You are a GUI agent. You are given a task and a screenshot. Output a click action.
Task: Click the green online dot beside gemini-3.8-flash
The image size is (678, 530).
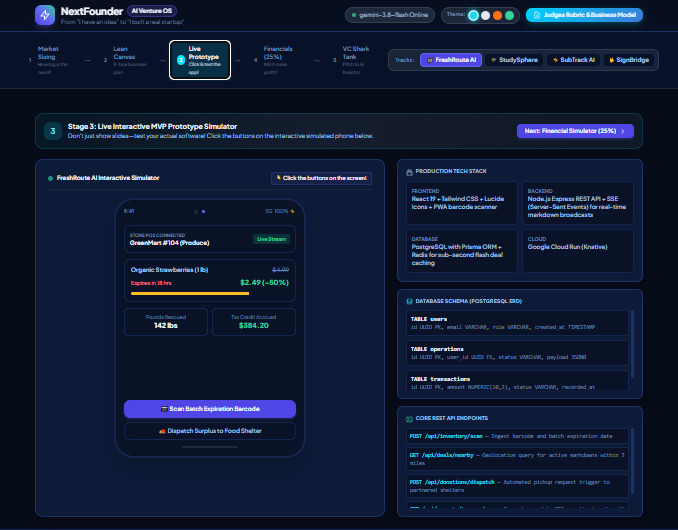[x=354, y=15]
